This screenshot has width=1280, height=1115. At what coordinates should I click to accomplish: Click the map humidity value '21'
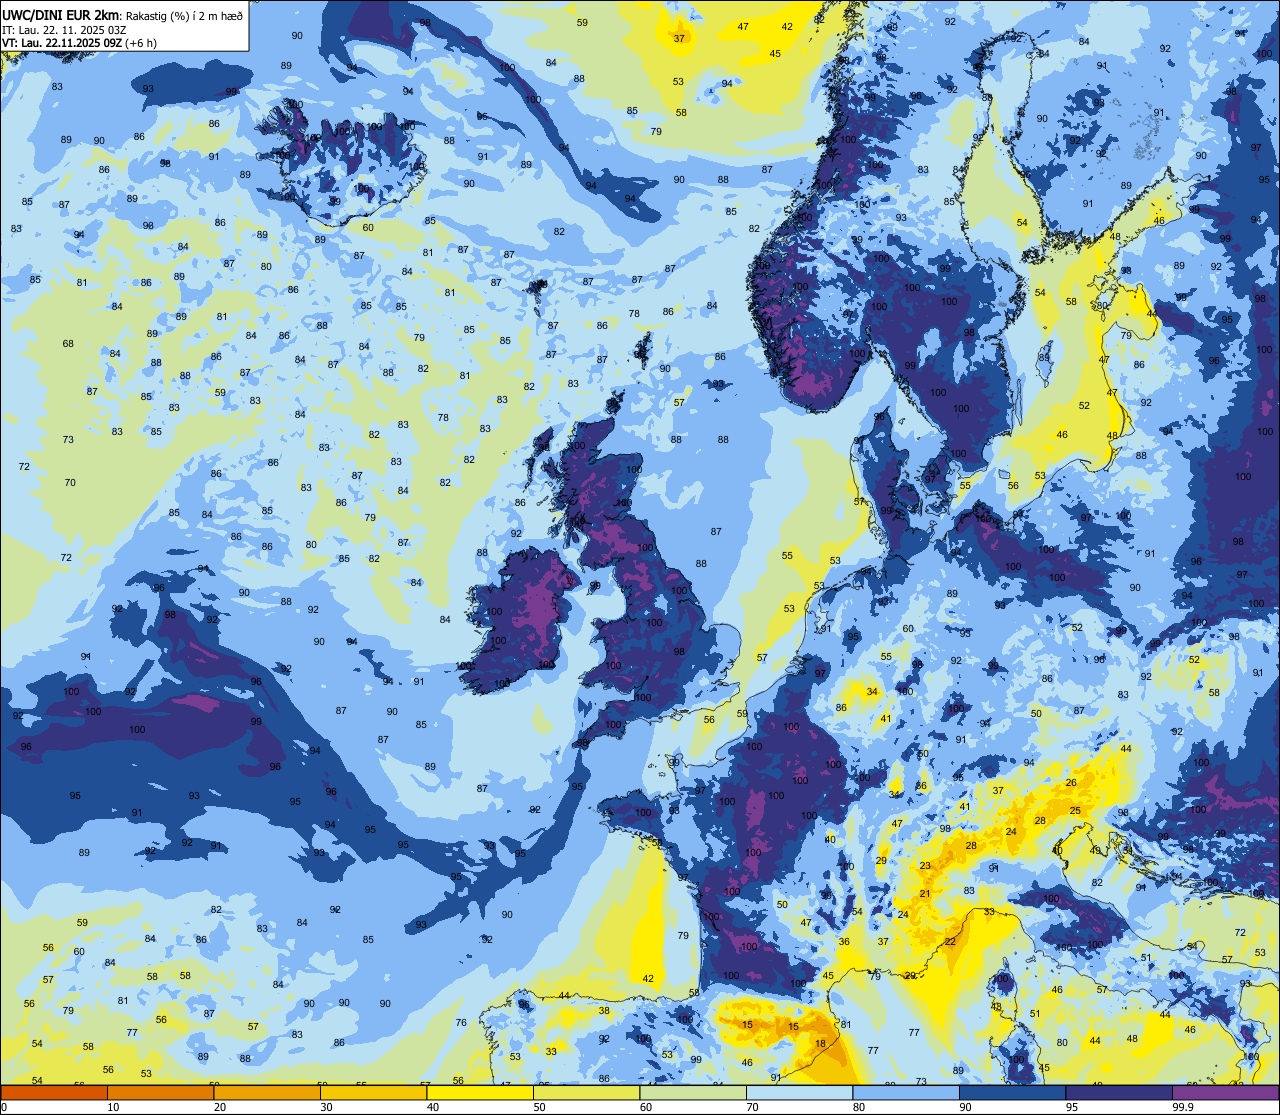[x=925, y=894]
